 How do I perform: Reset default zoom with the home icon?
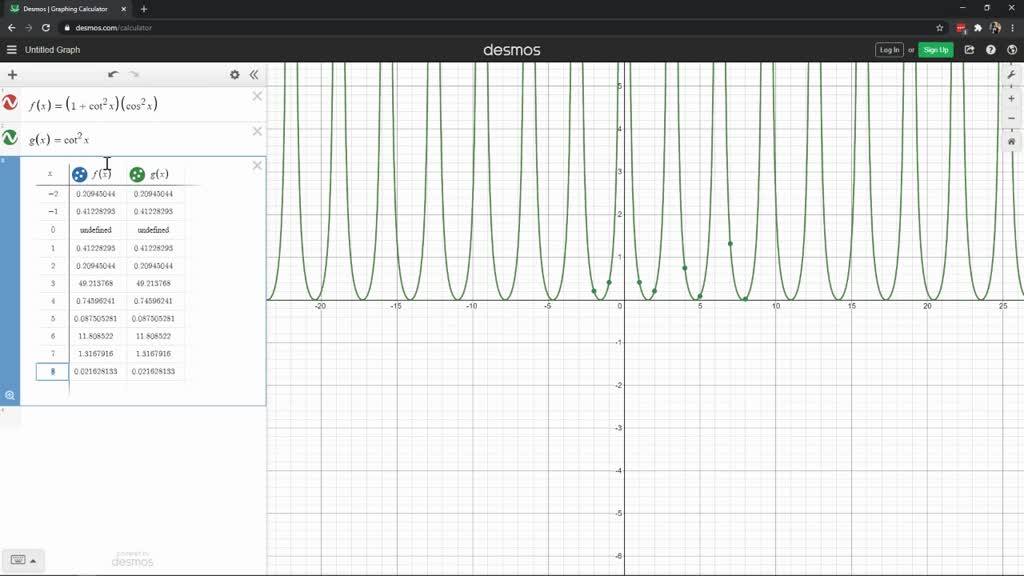click(x=1011, y=142)
